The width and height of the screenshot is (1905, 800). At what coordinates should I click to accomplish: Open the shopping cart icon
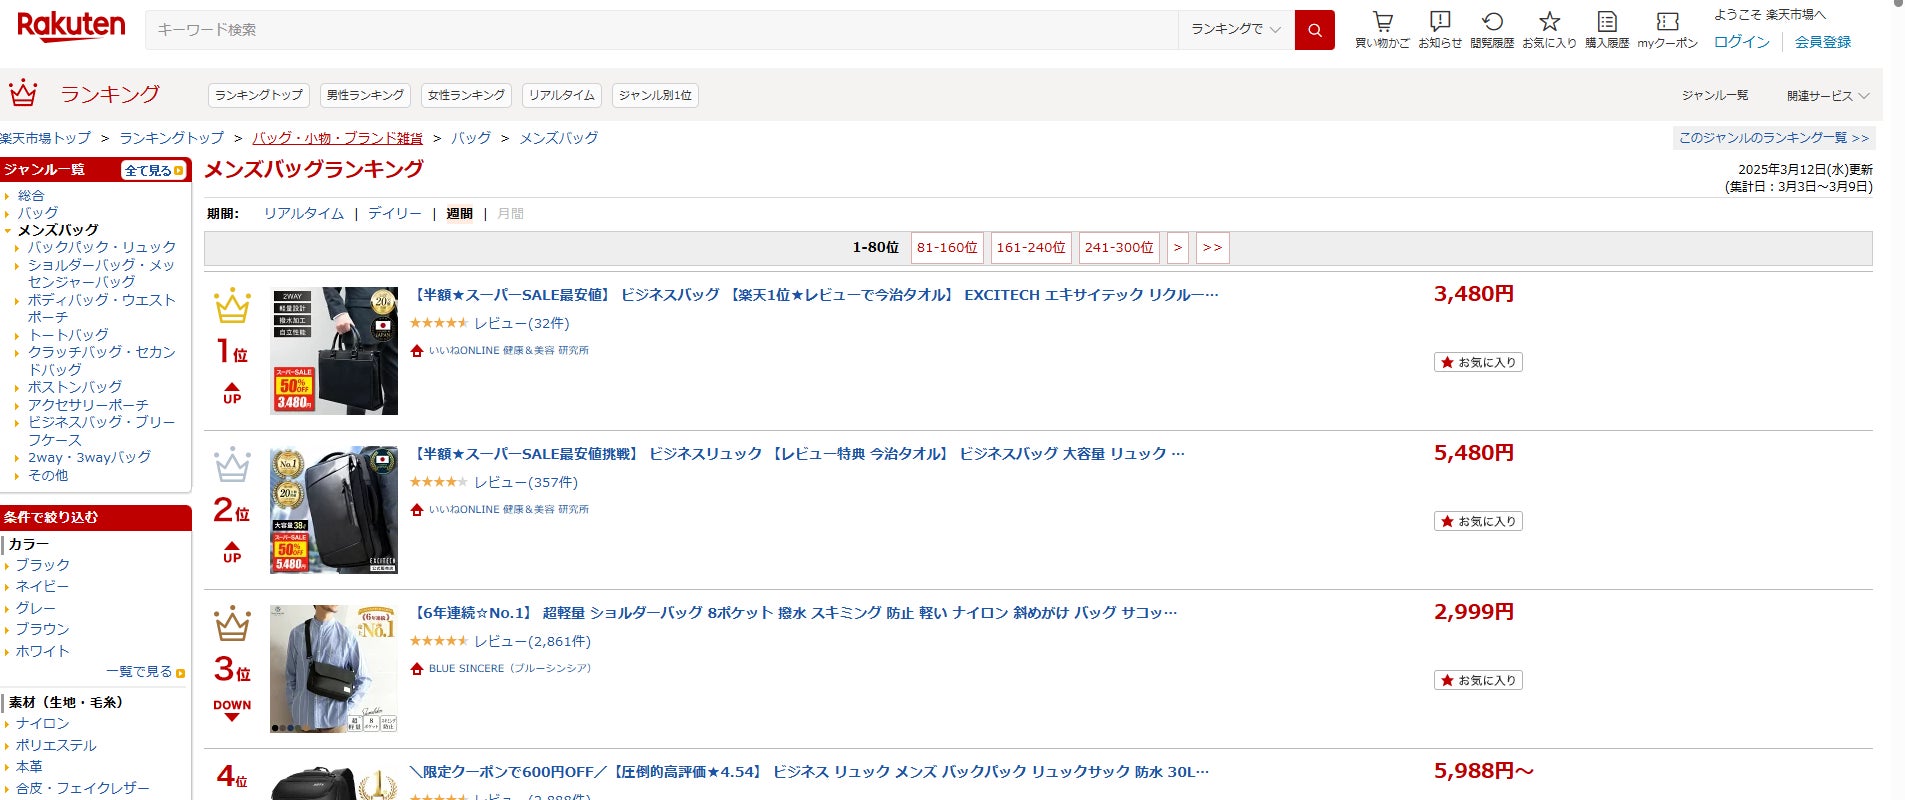(x=1382, y=22)
